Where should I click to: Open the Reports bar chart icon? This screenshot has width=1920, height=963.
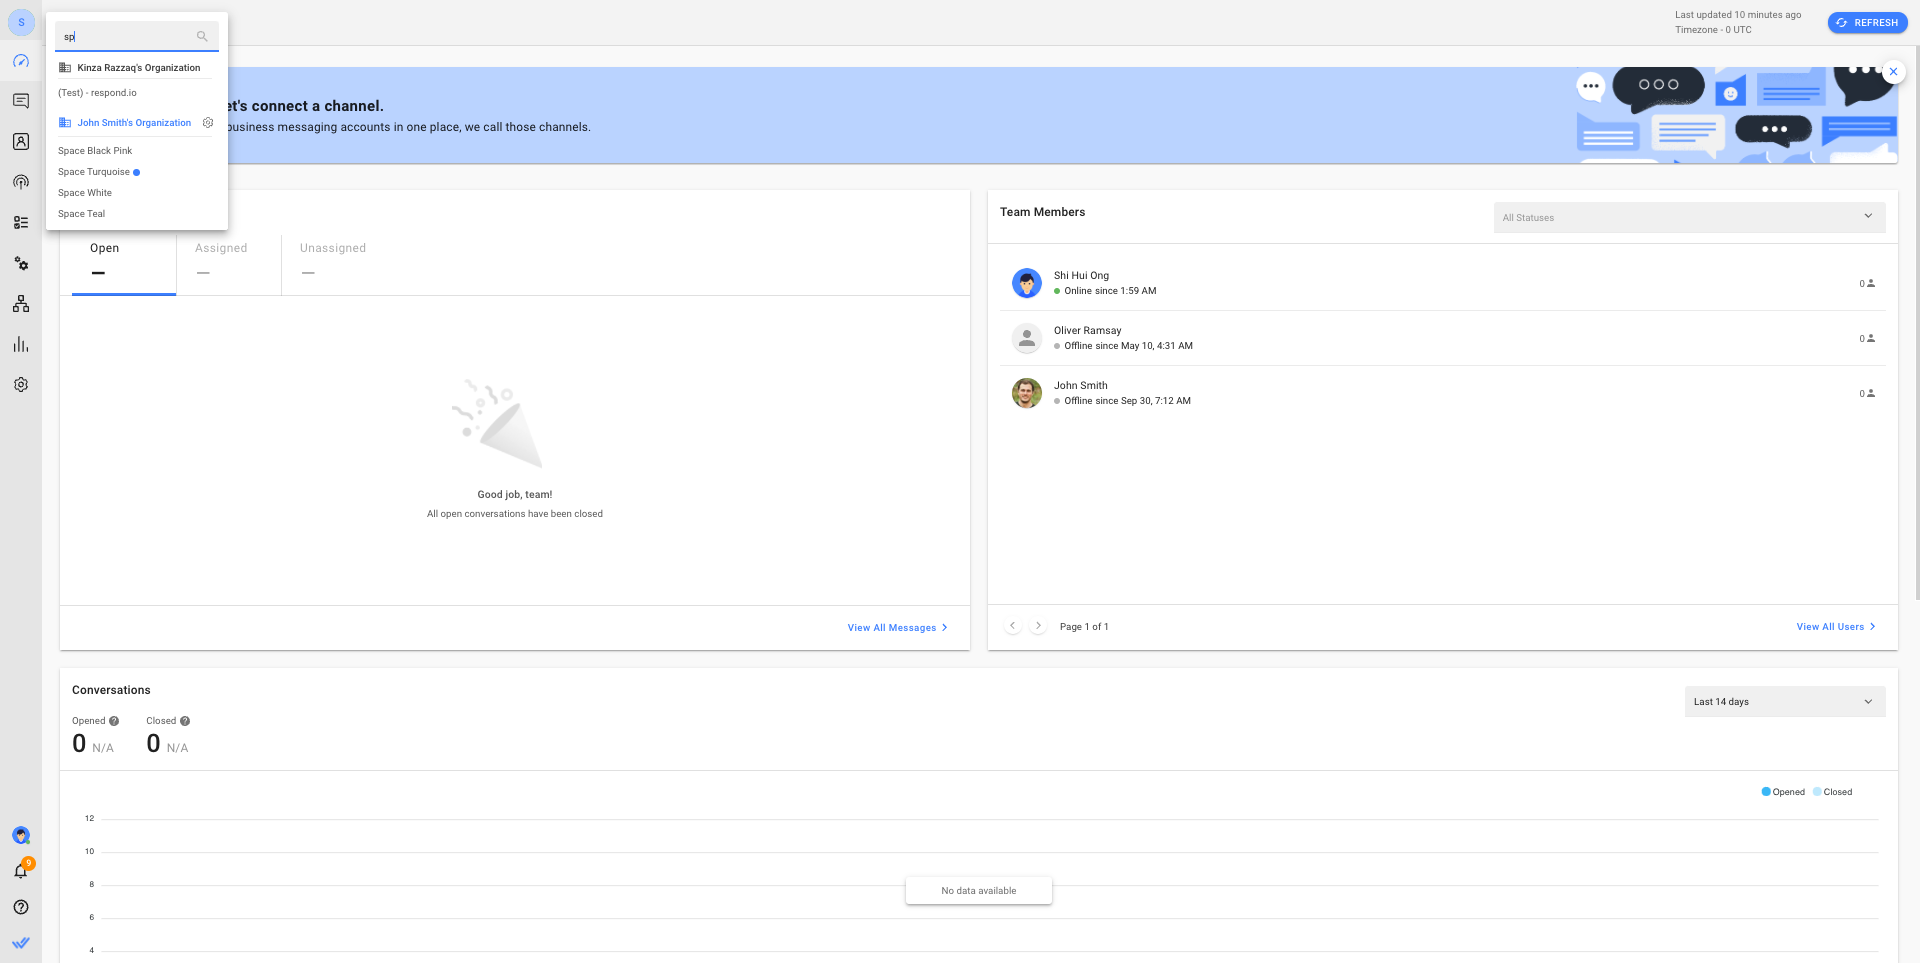[21, 345]
